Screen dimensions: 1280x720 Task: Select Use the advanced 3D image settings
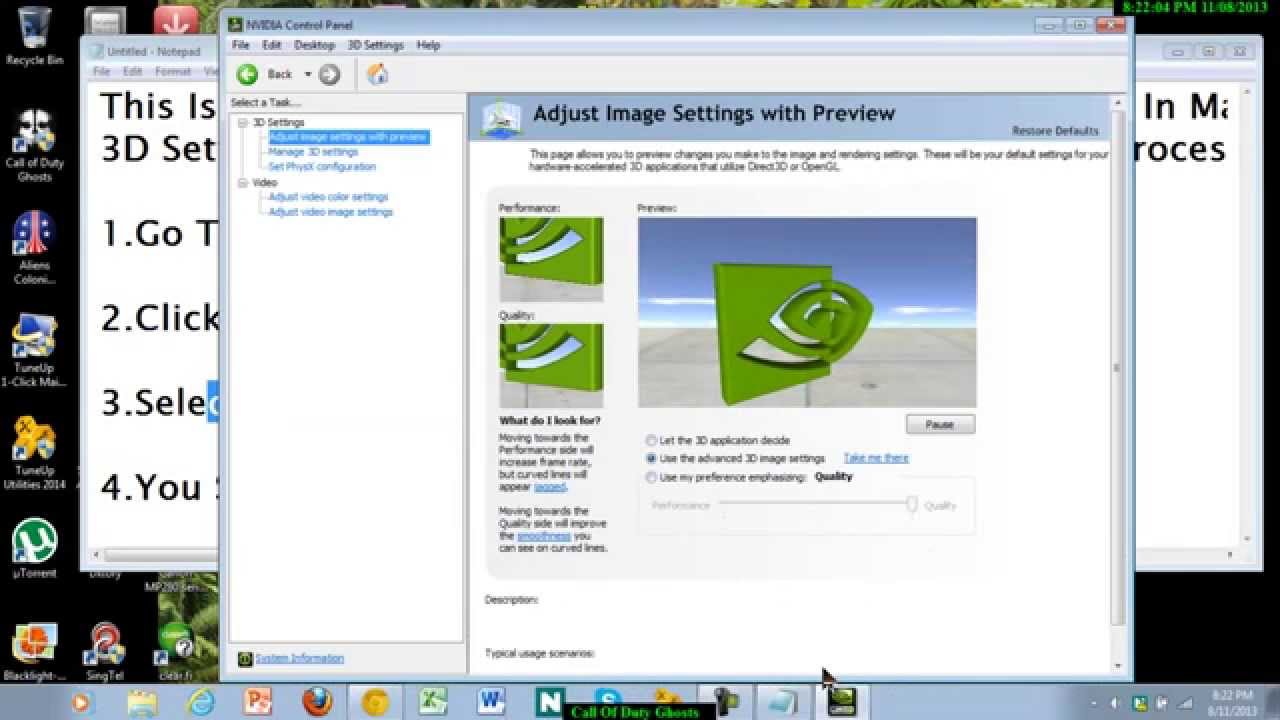735,458
